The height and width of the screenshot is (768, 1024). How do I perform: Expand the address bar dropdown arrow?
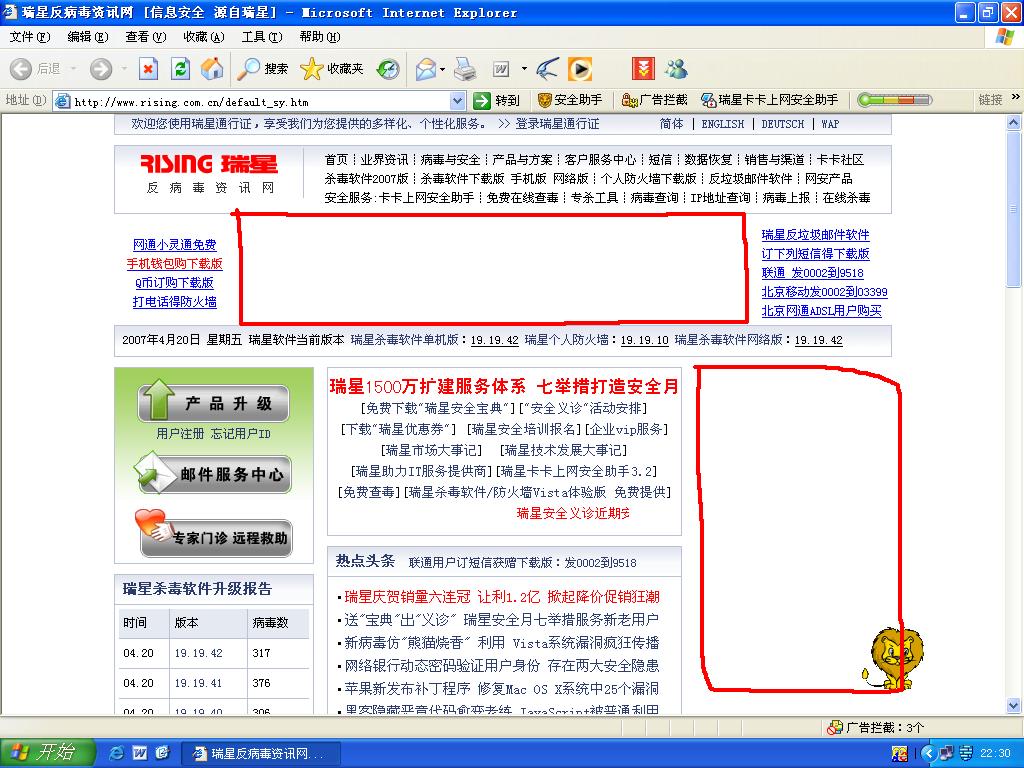[x=458, y=101]
